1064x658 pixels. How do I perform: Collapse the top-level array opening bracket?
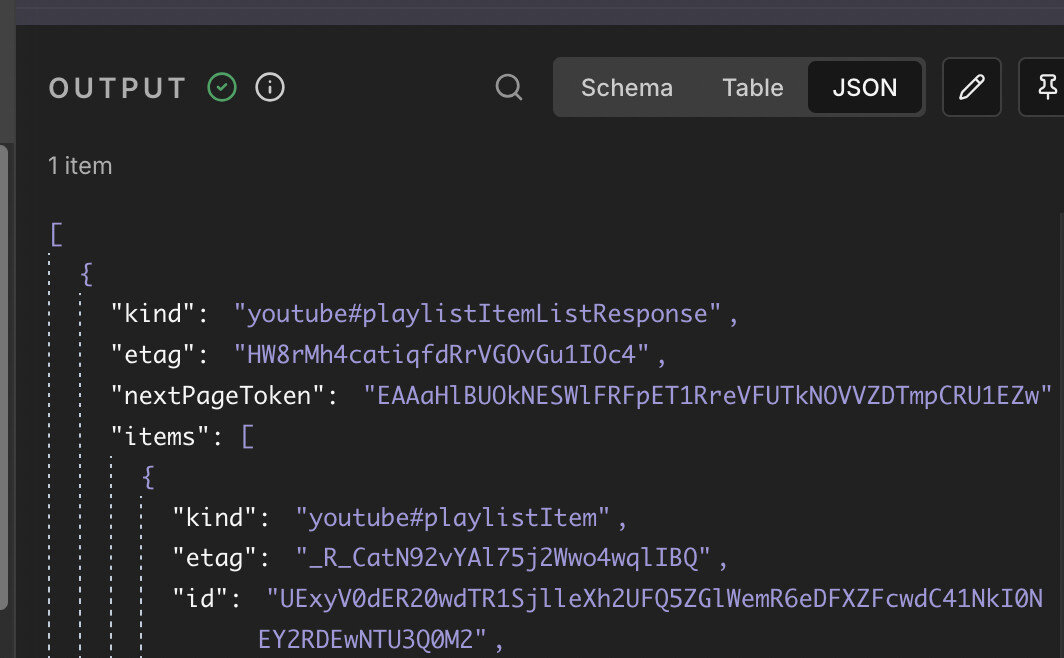click(x=56, y=234)
